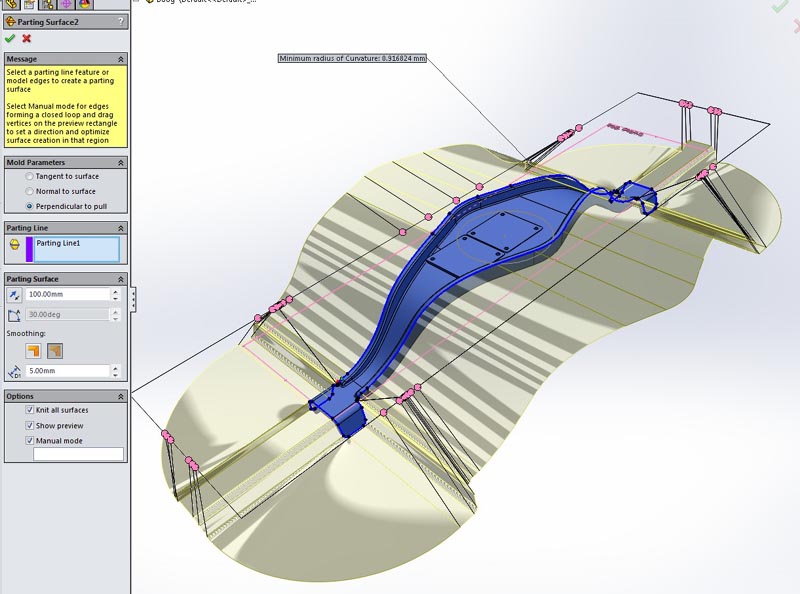Edit the 5.00mm smoothing distance field
Image resolution: width=800 pixels, height=594 pixels.
coord(67,371)
